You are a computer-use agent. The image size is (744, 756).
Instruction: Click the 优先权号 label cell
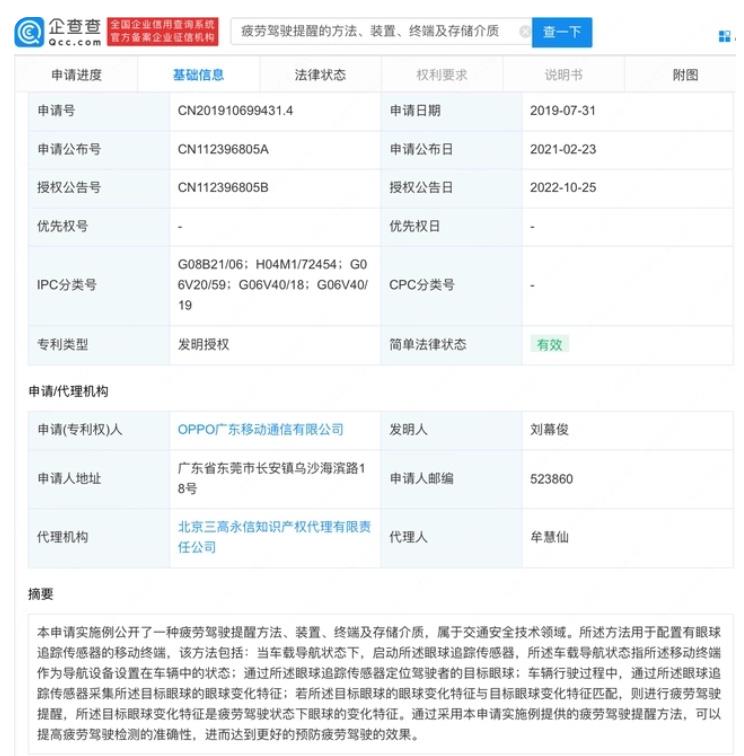coord(99,226)
